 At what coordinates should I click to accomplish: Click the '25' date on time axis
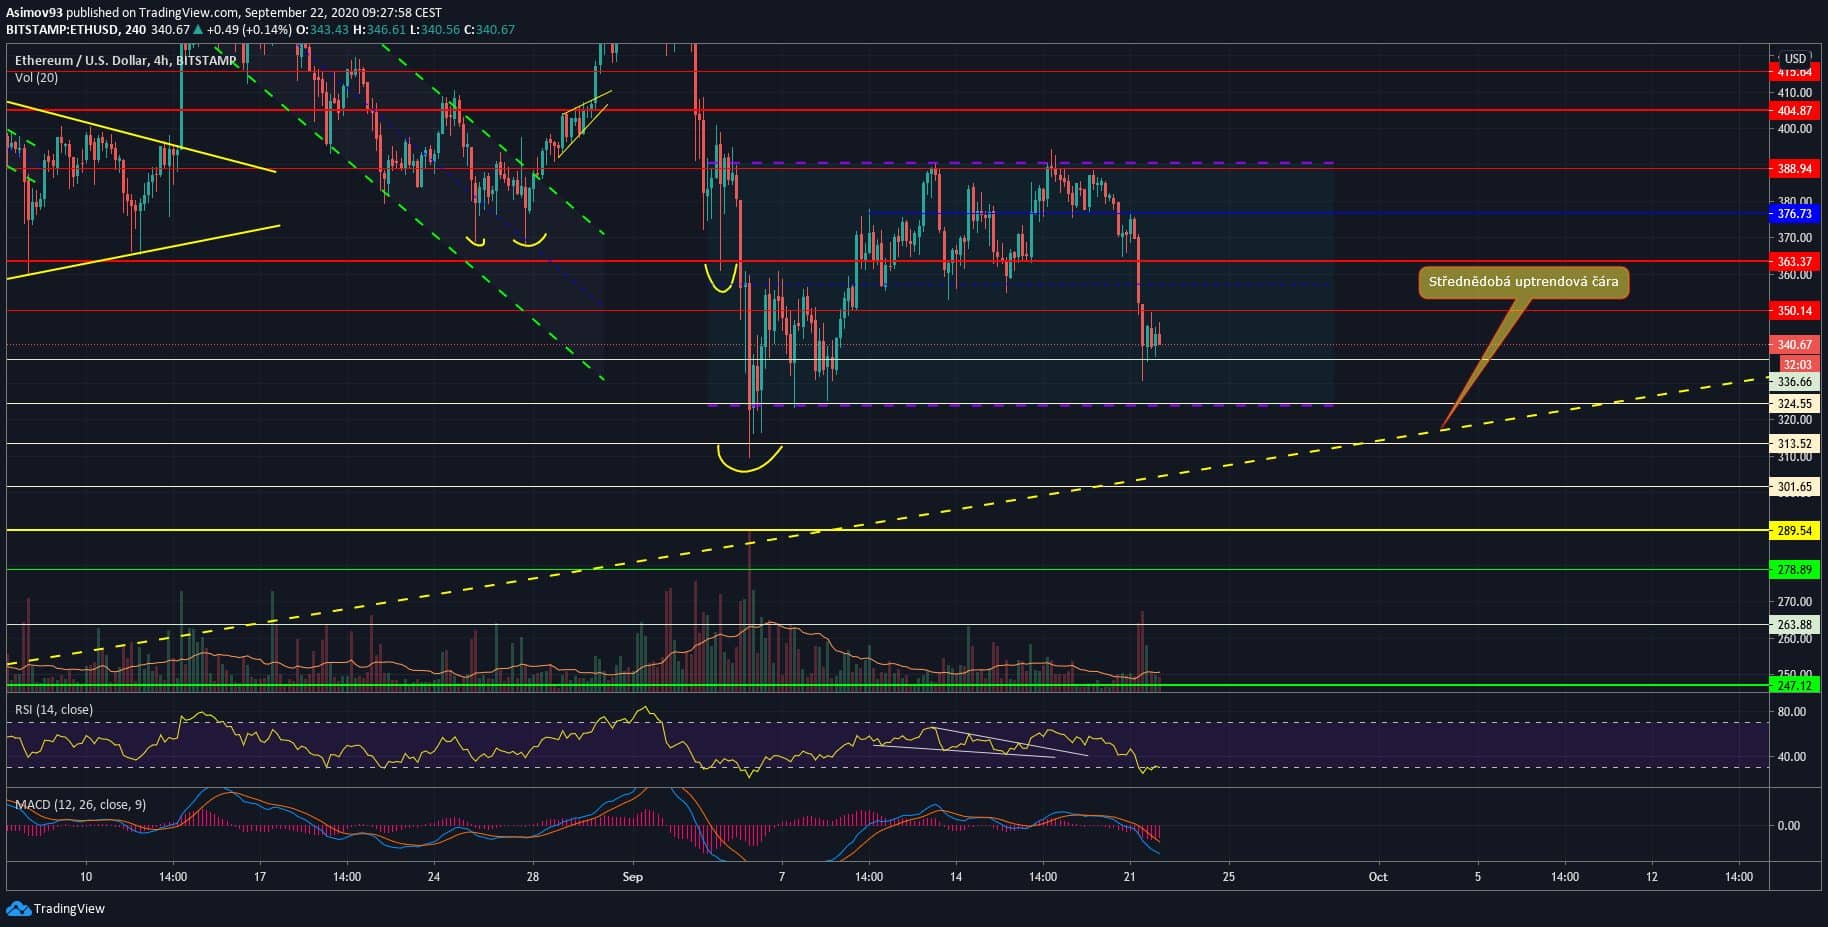pyautogui.click(x=1229, y=877)
